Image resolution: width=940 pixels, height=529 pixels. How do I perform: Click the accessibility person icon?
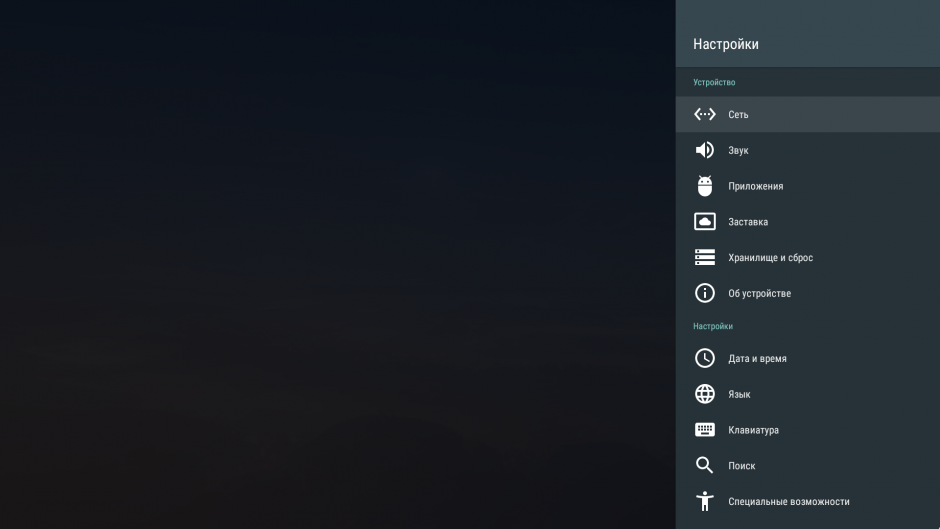pyautogui.click(x=704, y=501)
